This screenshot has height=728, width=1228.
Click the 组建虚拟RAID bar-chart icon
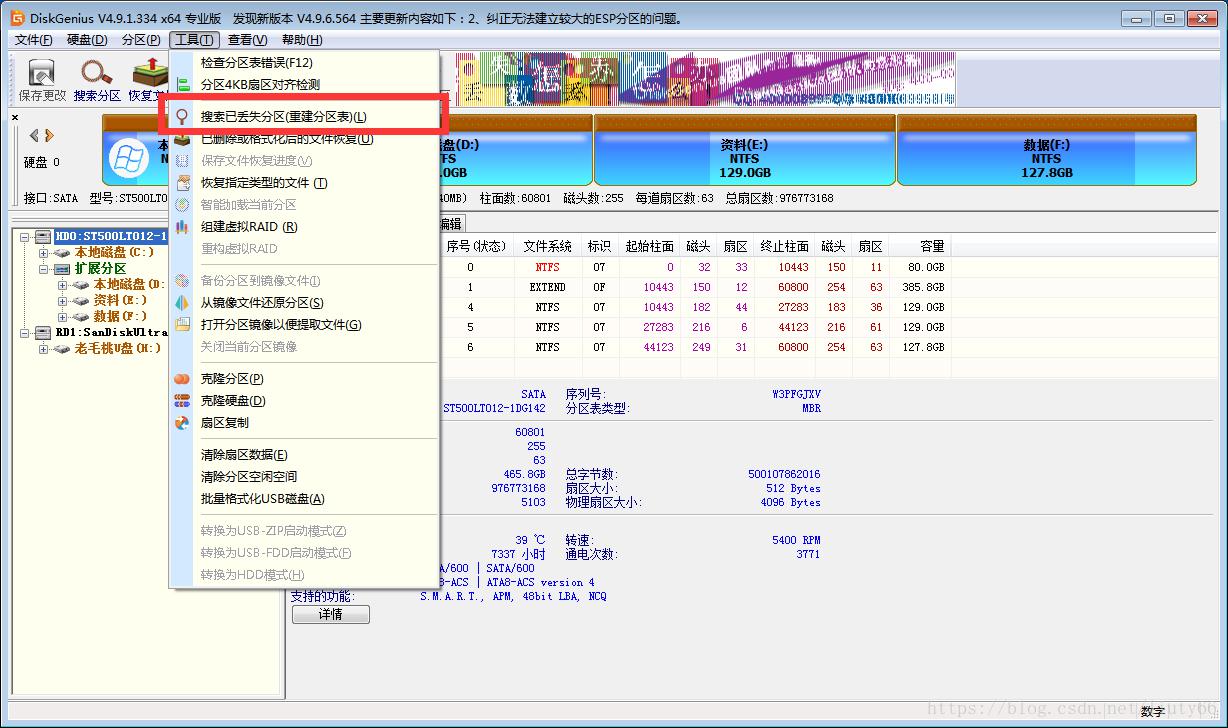coord(182,227)
